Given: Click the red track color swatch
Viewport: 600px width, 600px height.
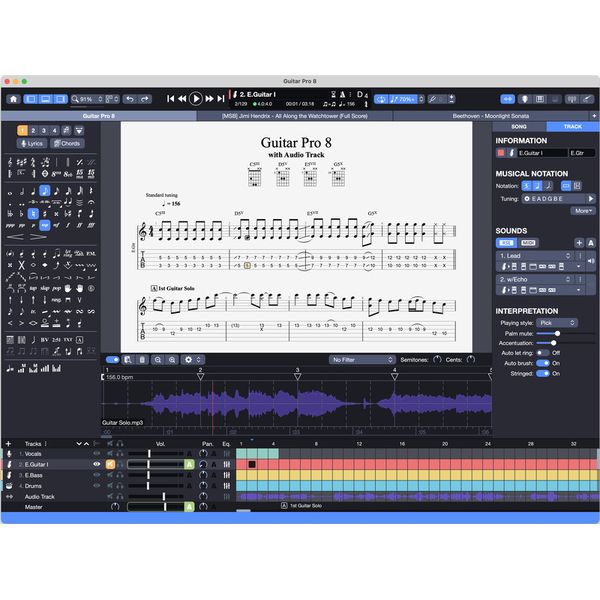Looking at the screenshot, I should [x=501, y=153].
